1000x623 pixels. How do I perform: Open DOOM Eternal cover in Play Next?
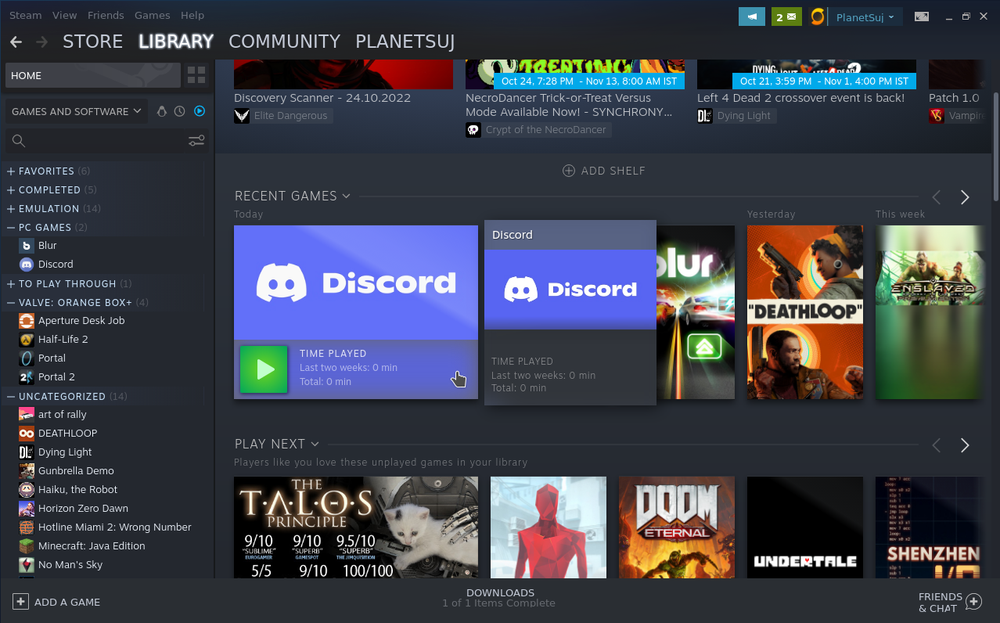(677, 527)
